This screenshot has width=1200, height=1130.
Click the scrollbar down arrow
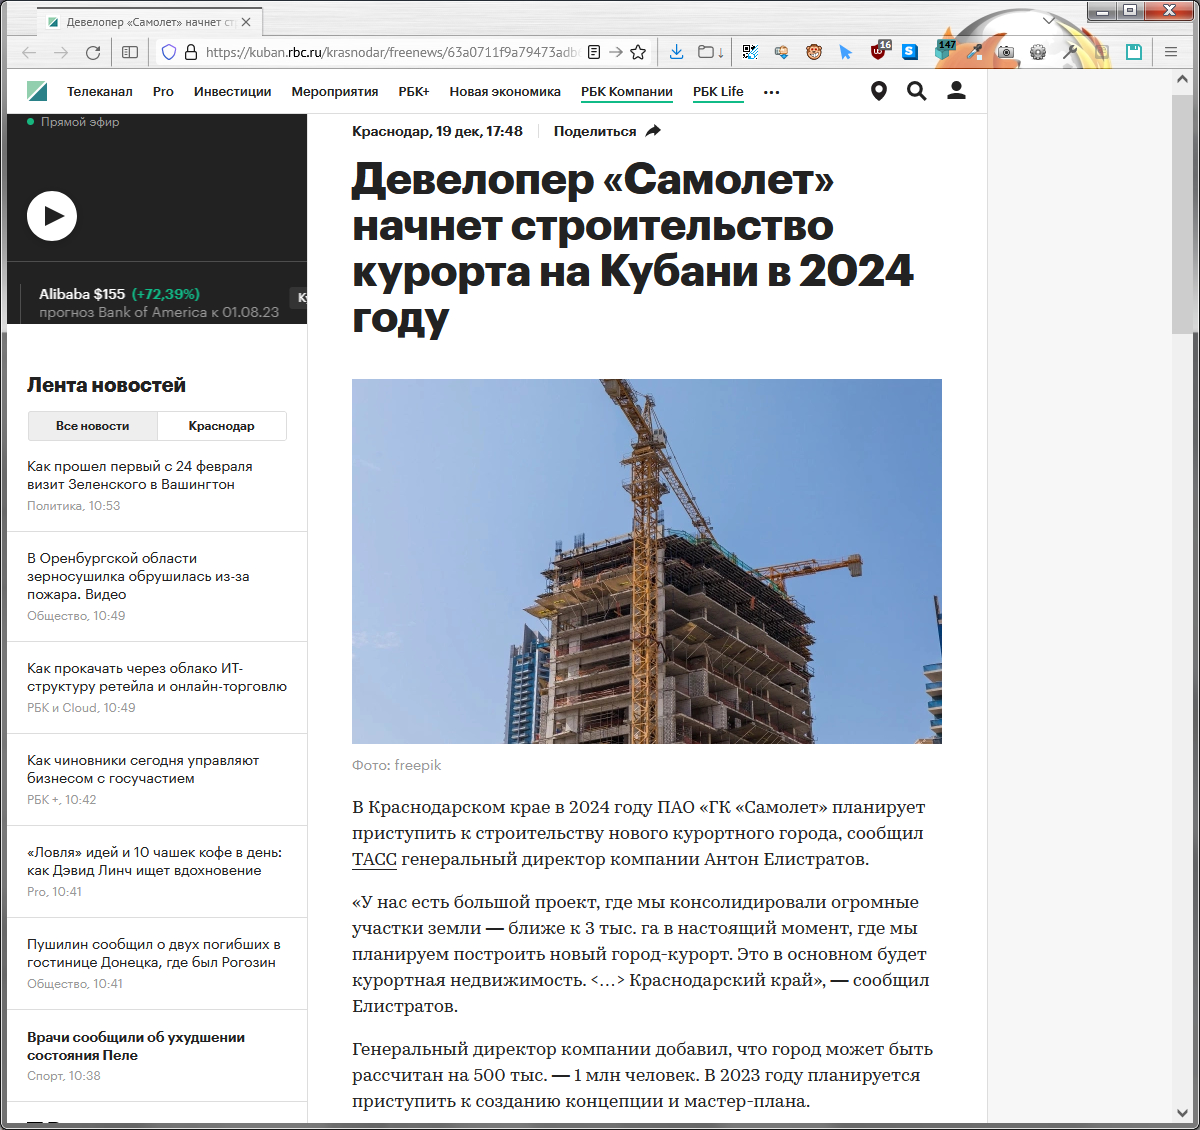point(1184,1112)
